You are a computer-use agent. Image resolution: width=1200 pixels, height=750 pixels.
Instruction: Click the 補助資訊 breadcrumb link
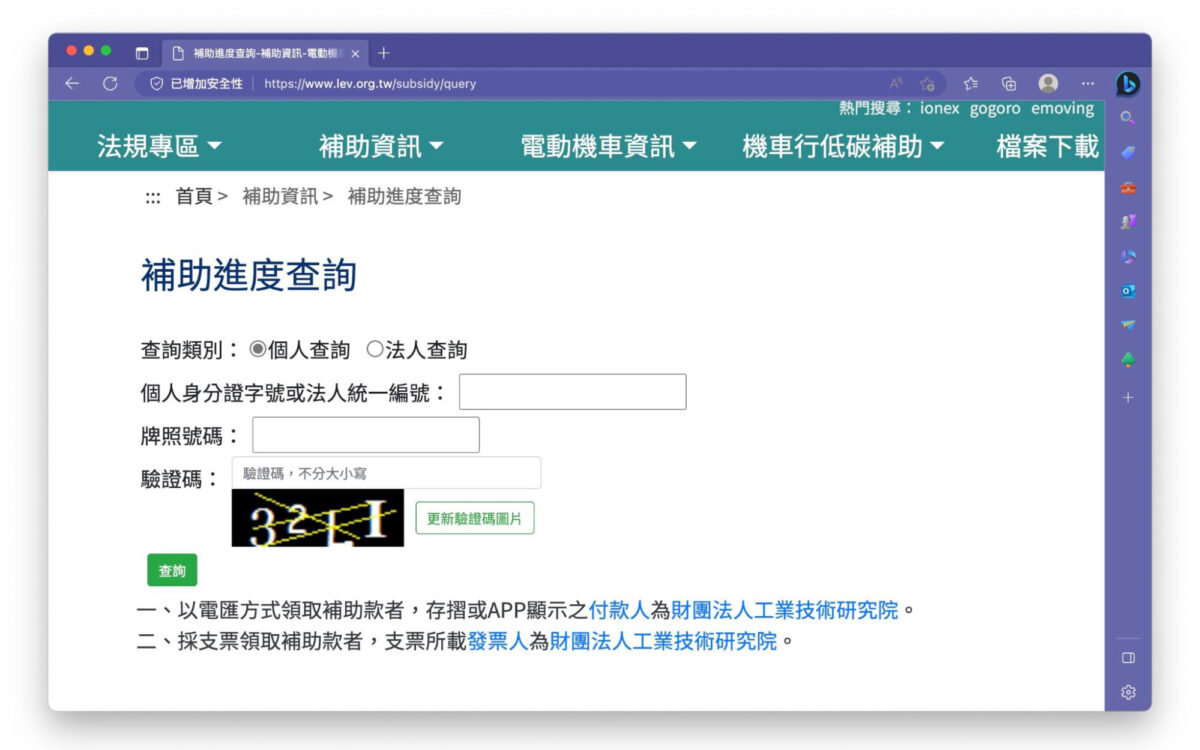pyautogui.click(x=281, y=197)
